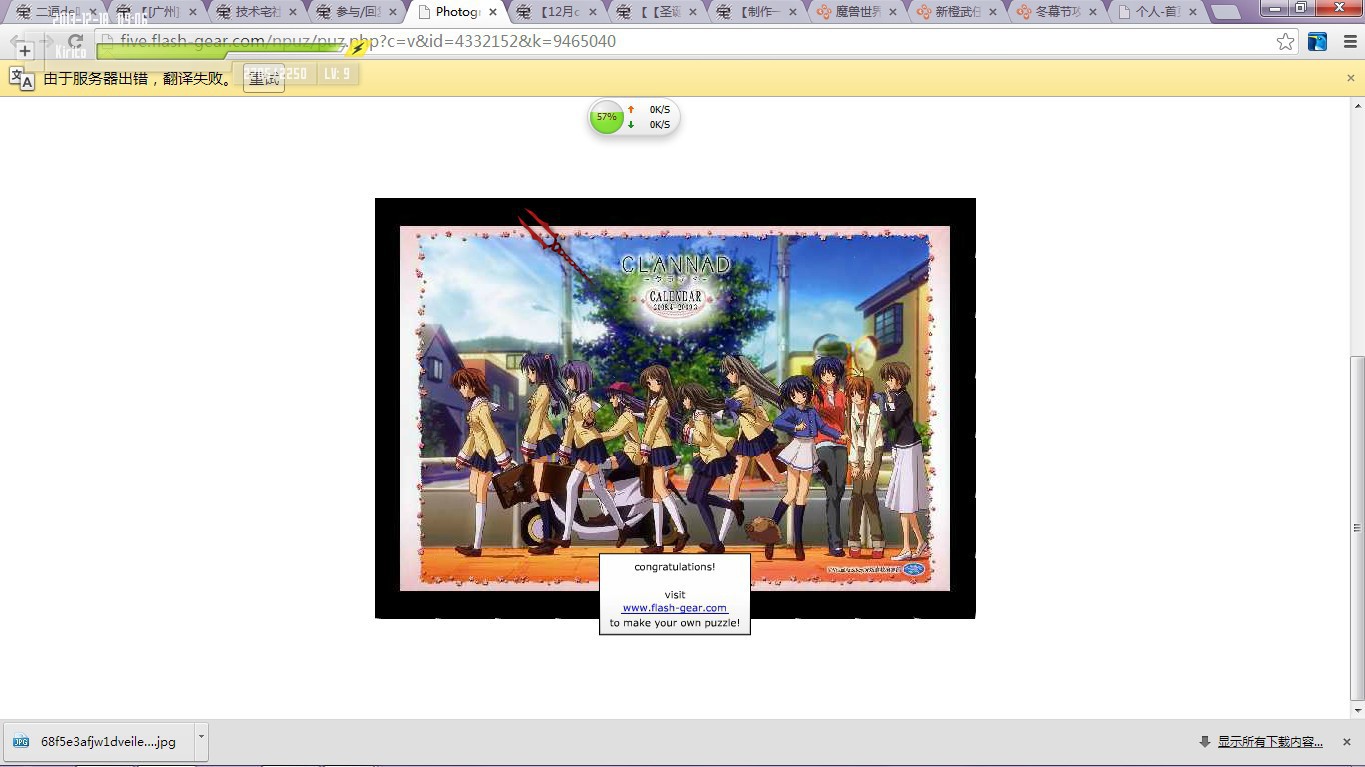The width and height of the screenshot is (1365, 767).
Task: Click the bookmark star icon
Action: 1285,42
